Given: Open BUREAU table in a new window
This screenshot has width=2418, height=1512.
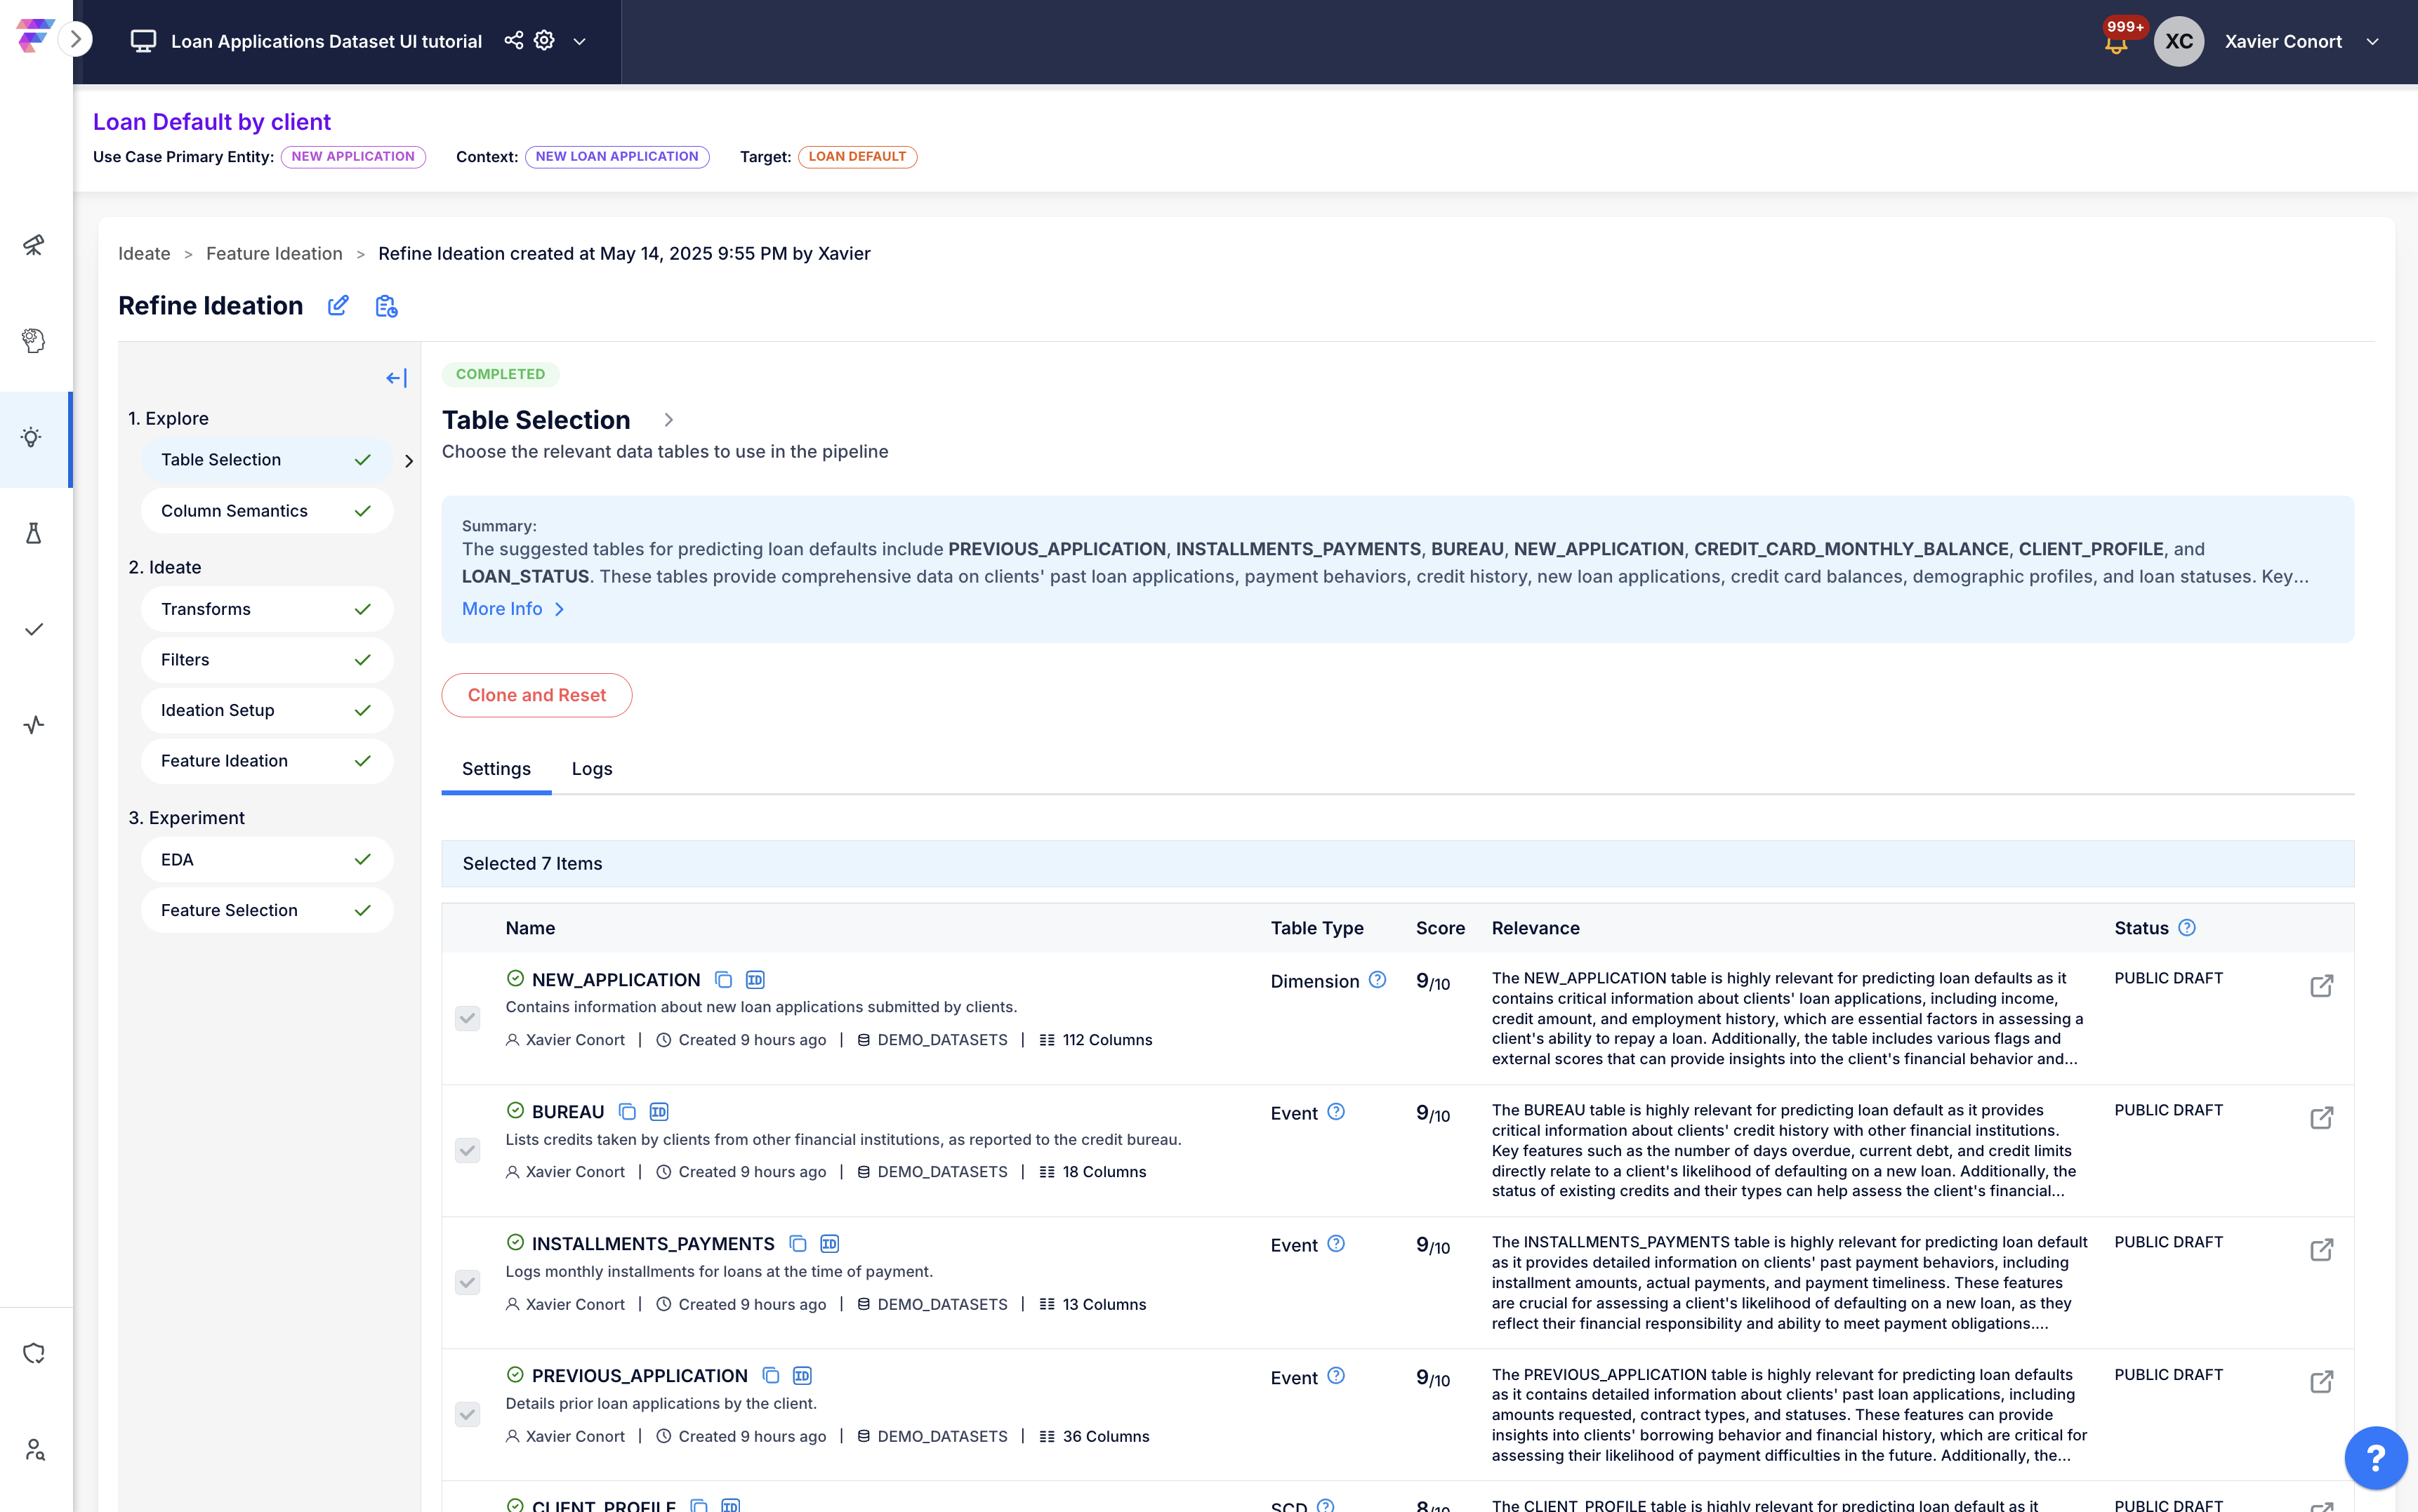Looking at the screenshot, I should coord(2322,1118).
